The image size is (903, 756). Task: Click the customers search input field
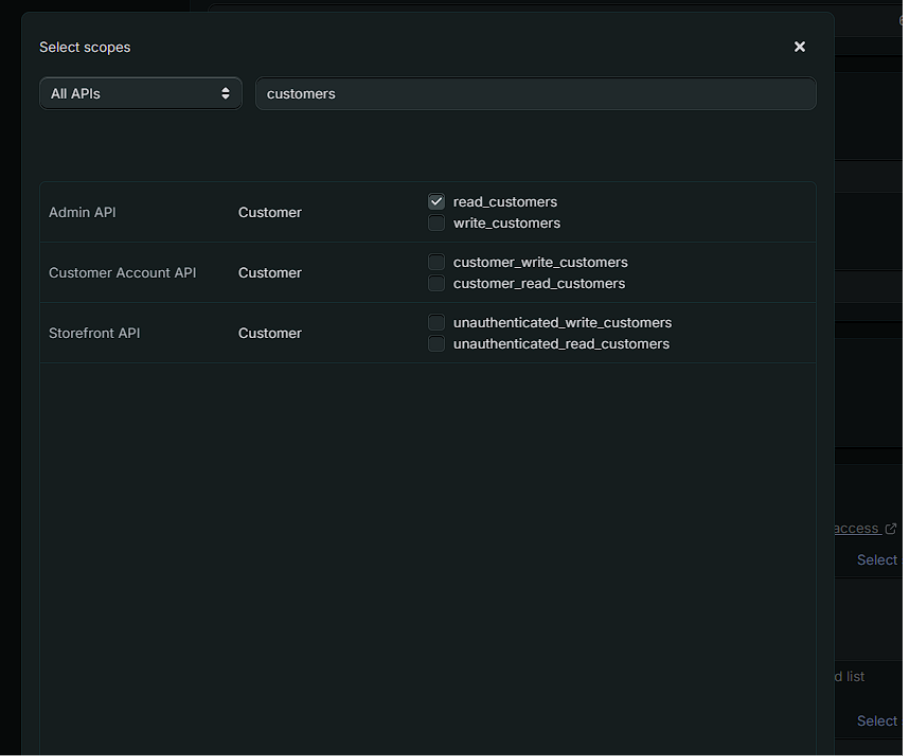click(536, 93)
